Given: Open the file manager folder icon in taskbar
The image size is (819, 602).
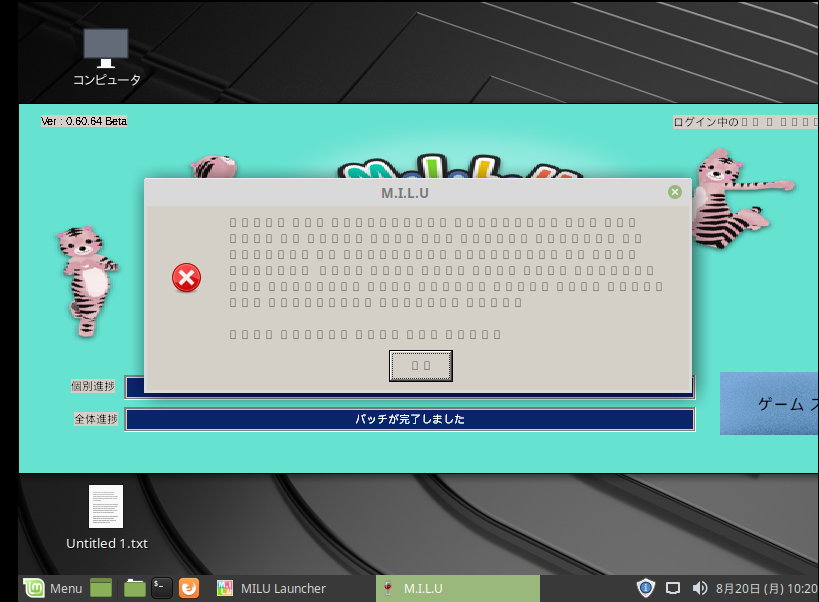Looking at the screenshot, I should 135,588.
